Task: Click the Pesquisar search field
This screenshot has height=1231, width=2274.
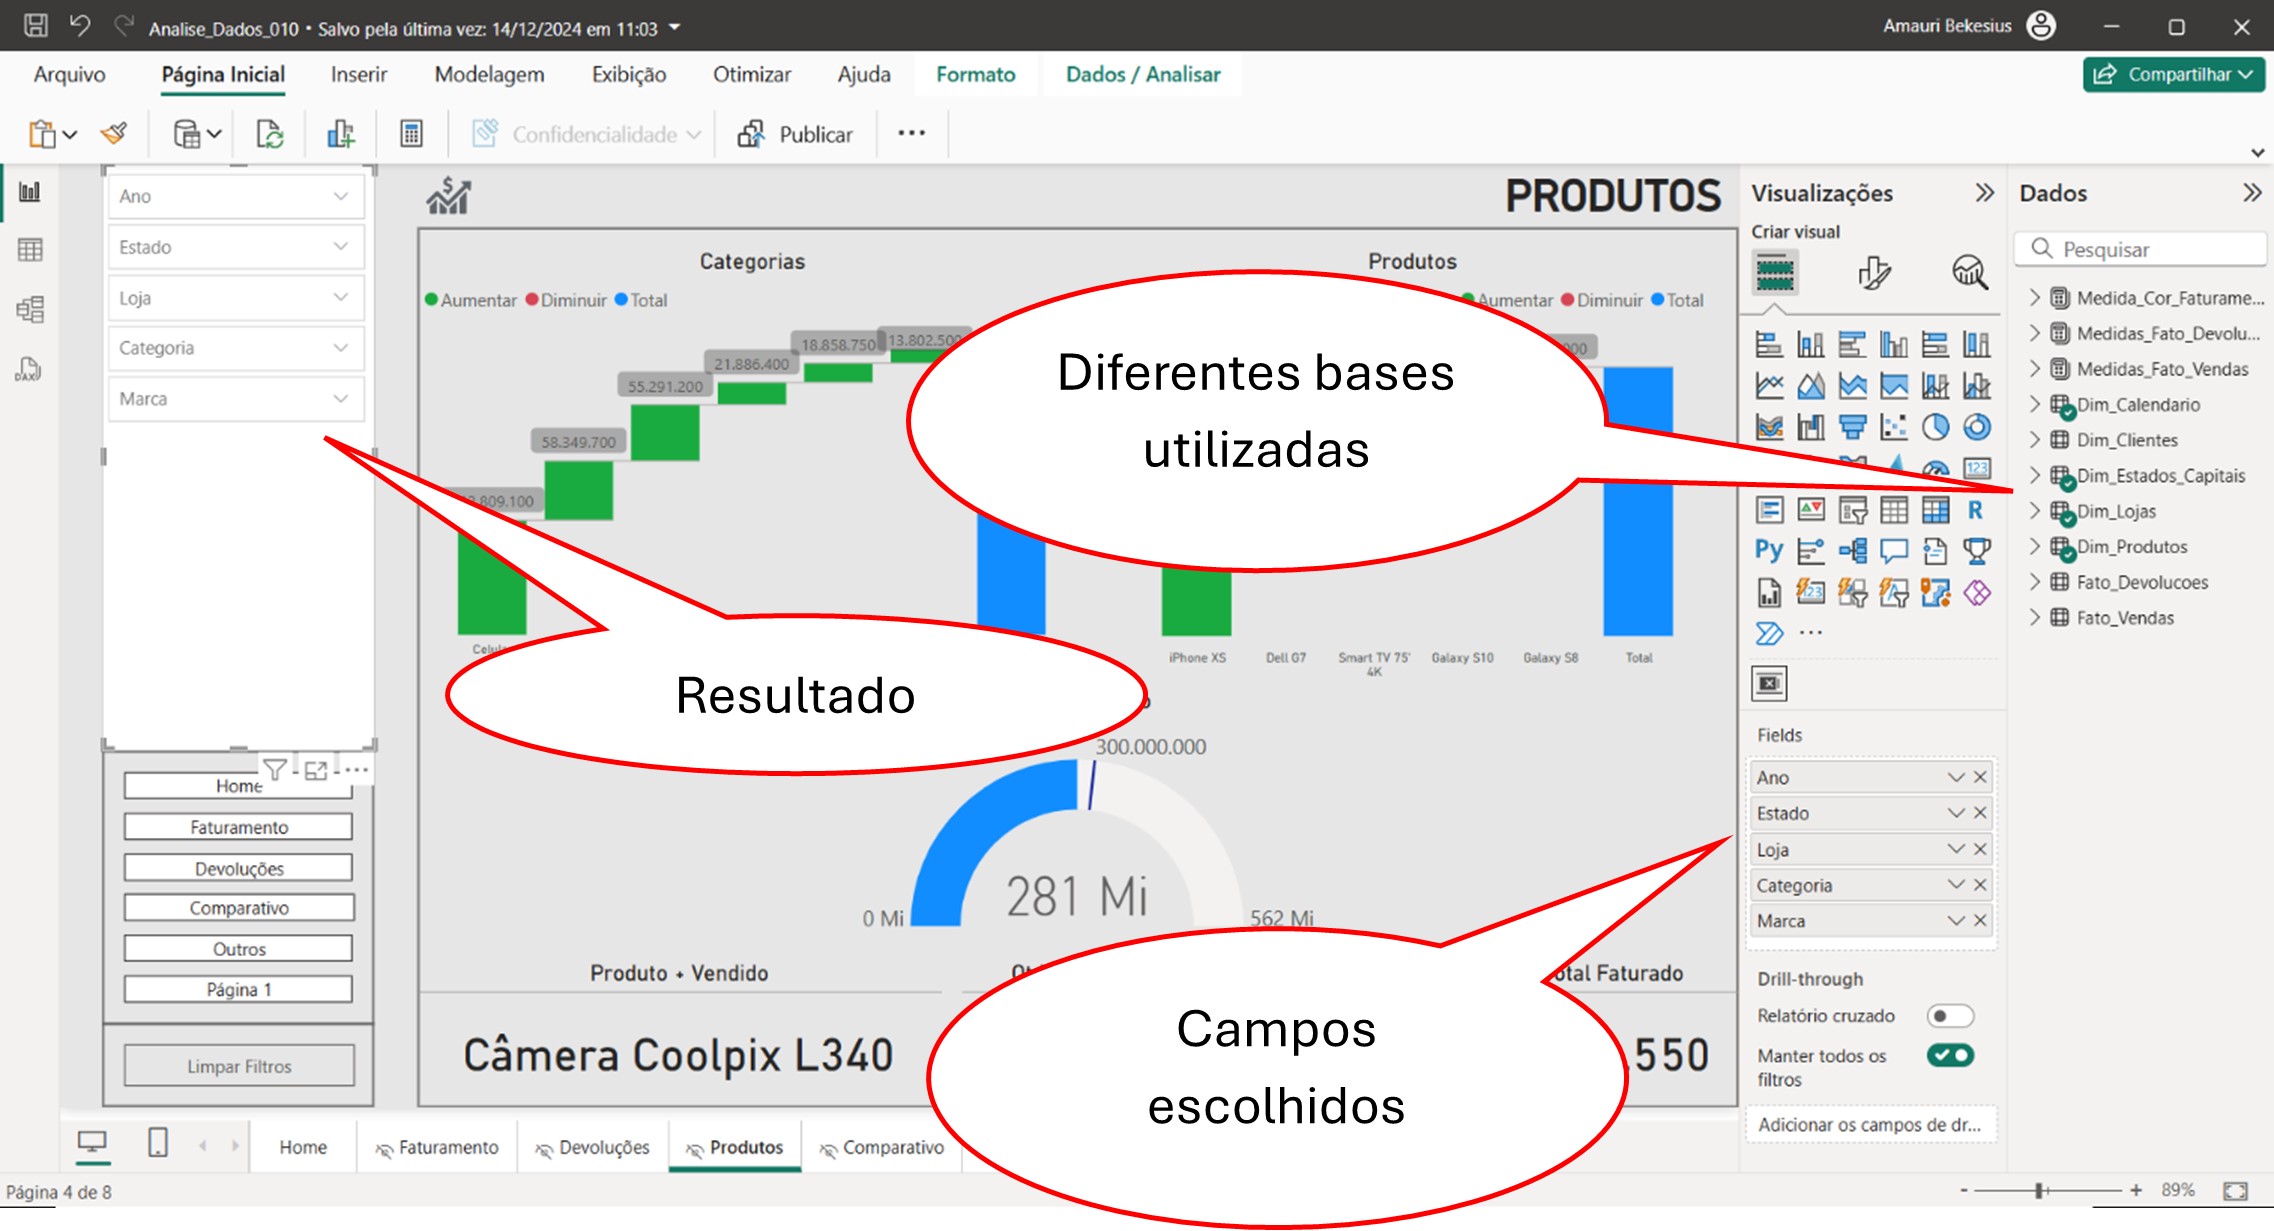Action: pyautogui.click(x=2140, y=249)
